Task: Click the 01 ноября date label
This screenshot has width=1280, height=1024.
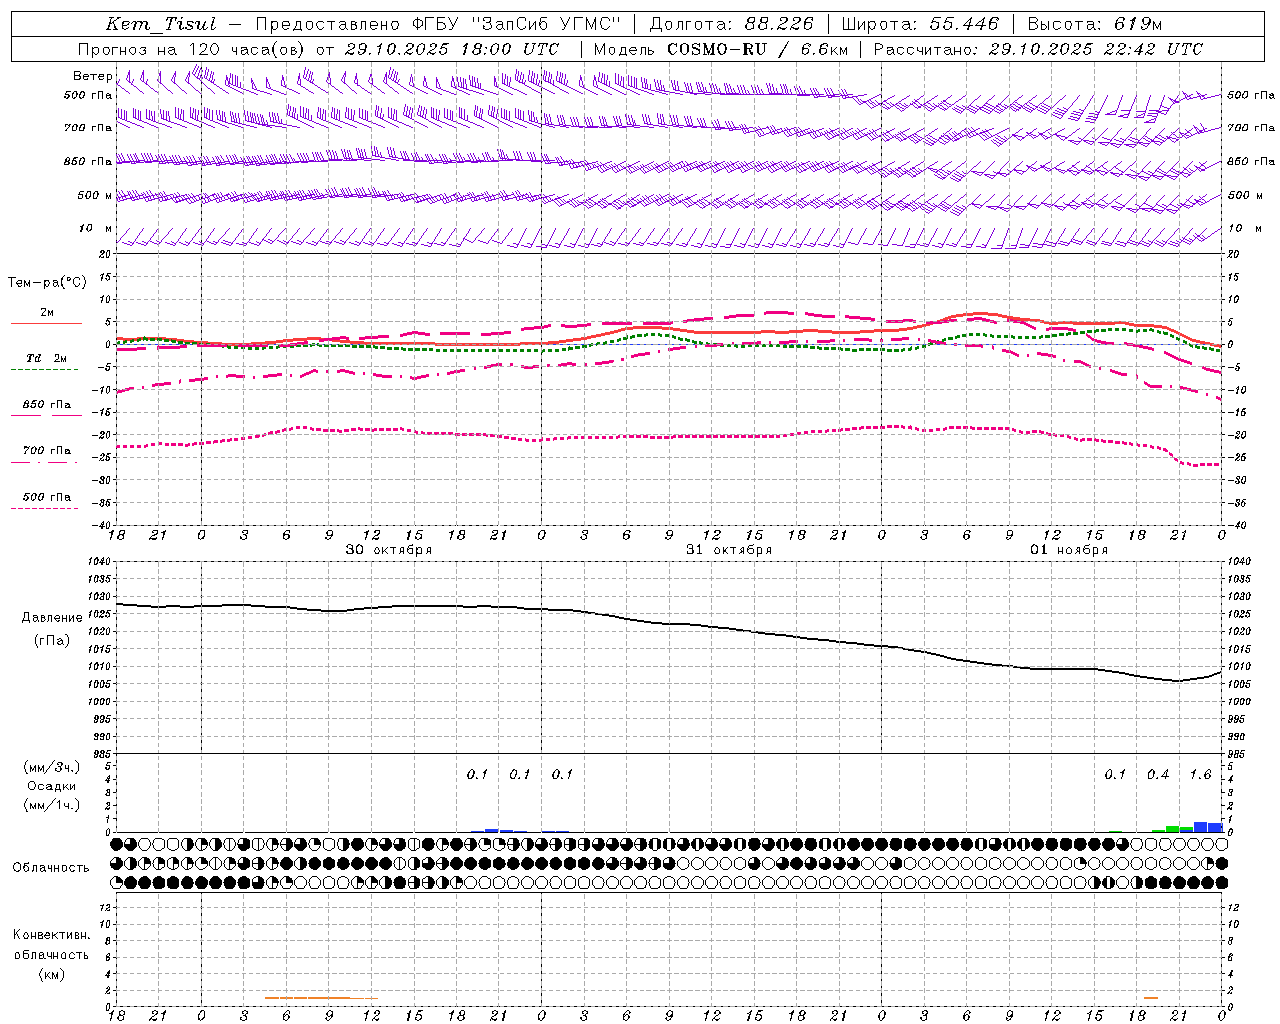Action: point(1069,550)
